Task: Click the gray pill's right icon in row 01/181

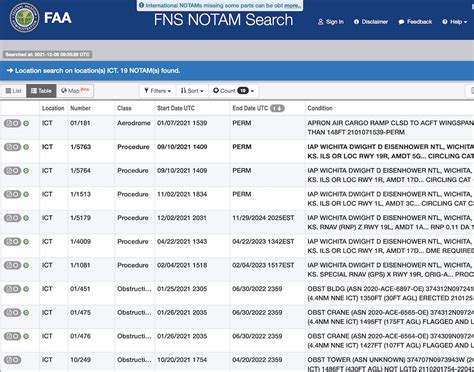Action: [x=16, y=123]
